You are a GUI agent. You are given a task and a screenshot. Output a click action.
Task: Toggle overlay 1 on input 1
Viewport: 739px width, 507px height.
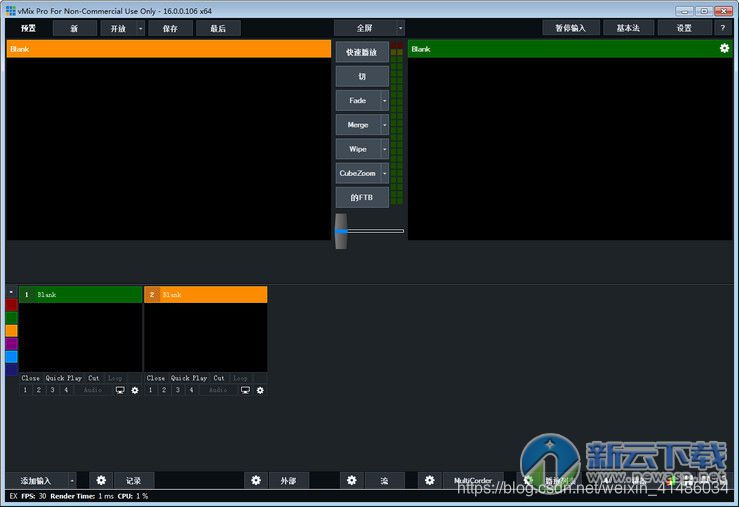(25, 390)
